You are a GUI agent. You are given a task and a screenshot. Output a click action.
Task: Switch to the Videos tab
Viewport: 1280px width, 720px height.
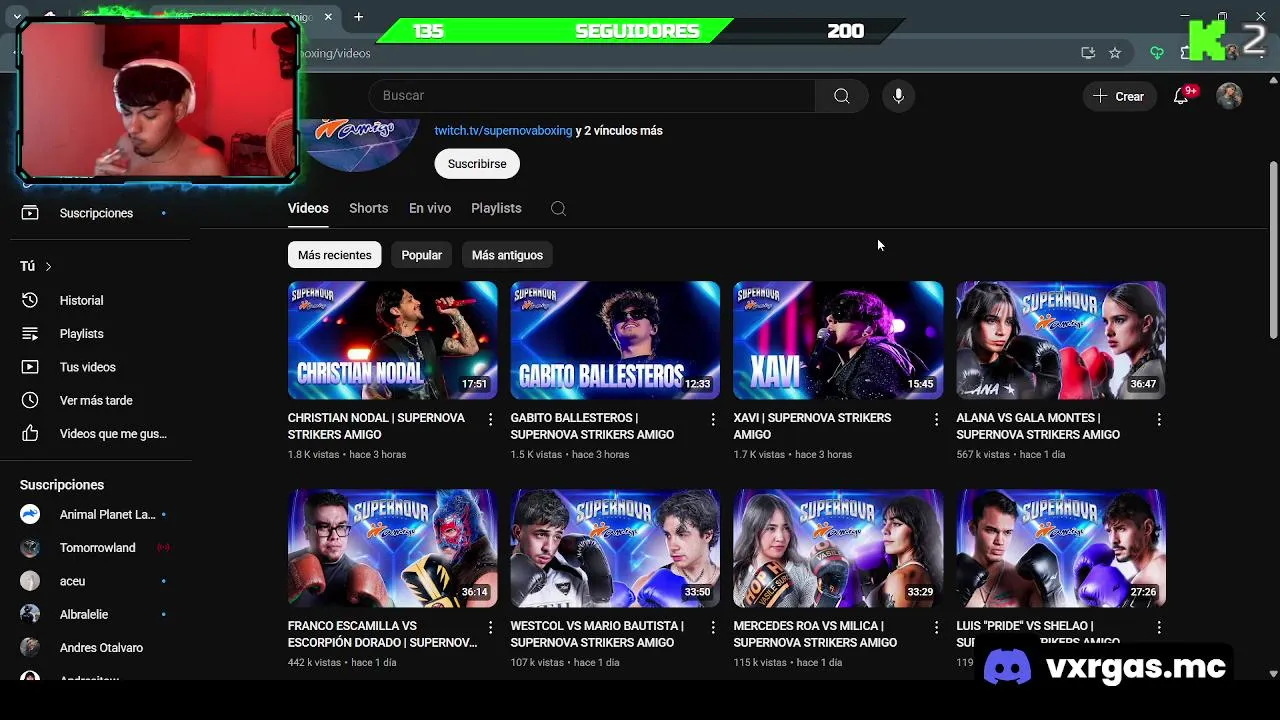[308, 208]
